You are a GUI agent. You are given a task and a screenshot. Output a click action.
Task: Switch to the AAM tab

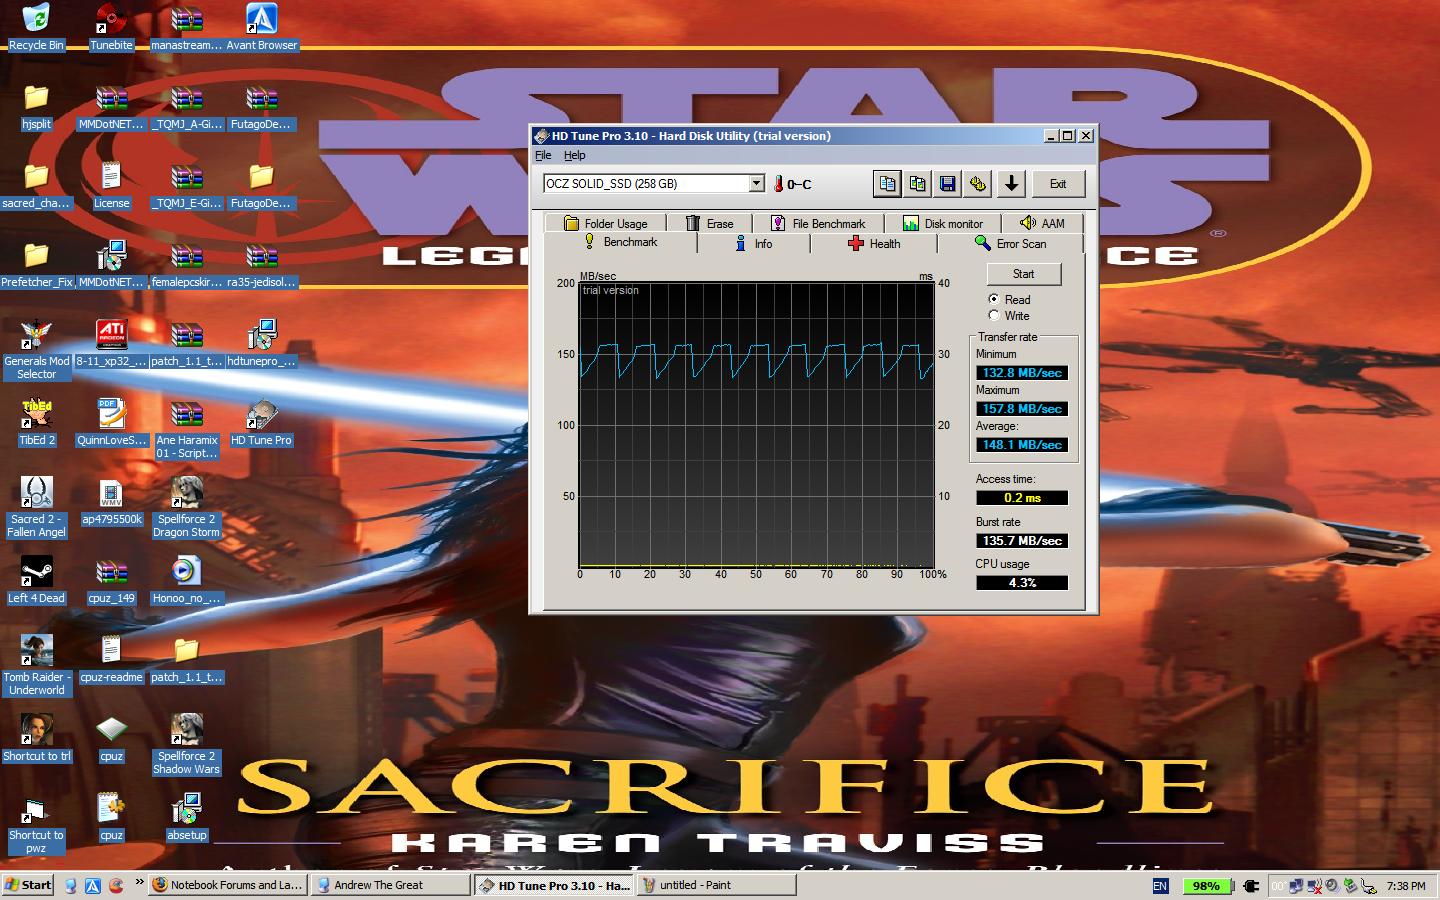pyautogui.click(x=1042, y=223)
